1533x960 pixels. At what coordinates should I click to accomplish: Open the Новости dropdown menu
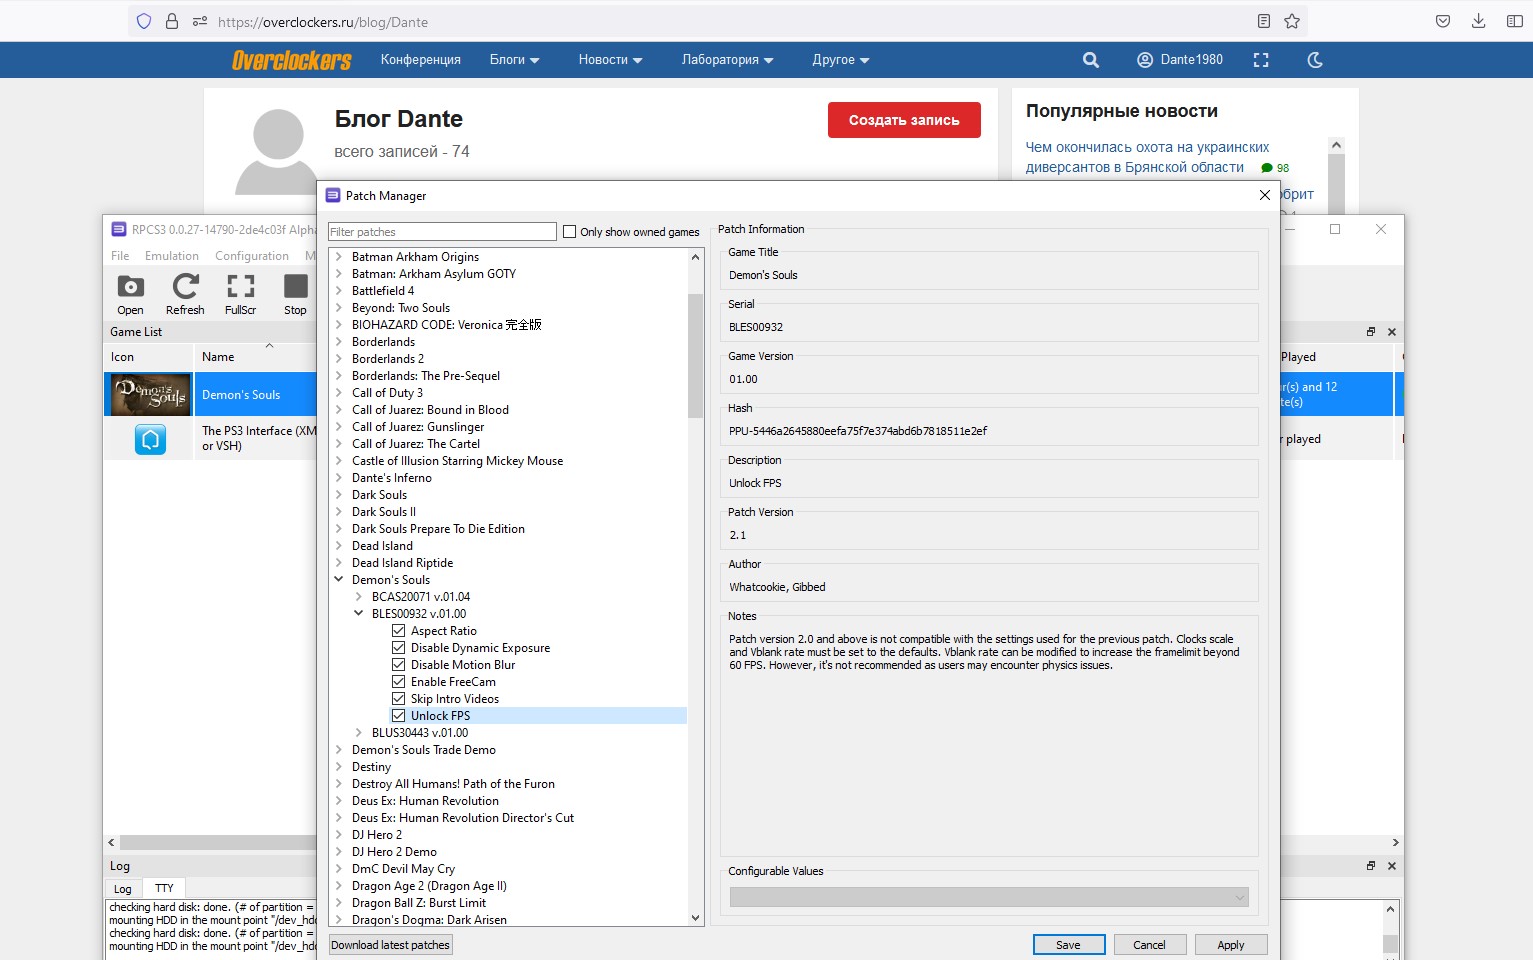pyautogui.click(x=610, y=60)
